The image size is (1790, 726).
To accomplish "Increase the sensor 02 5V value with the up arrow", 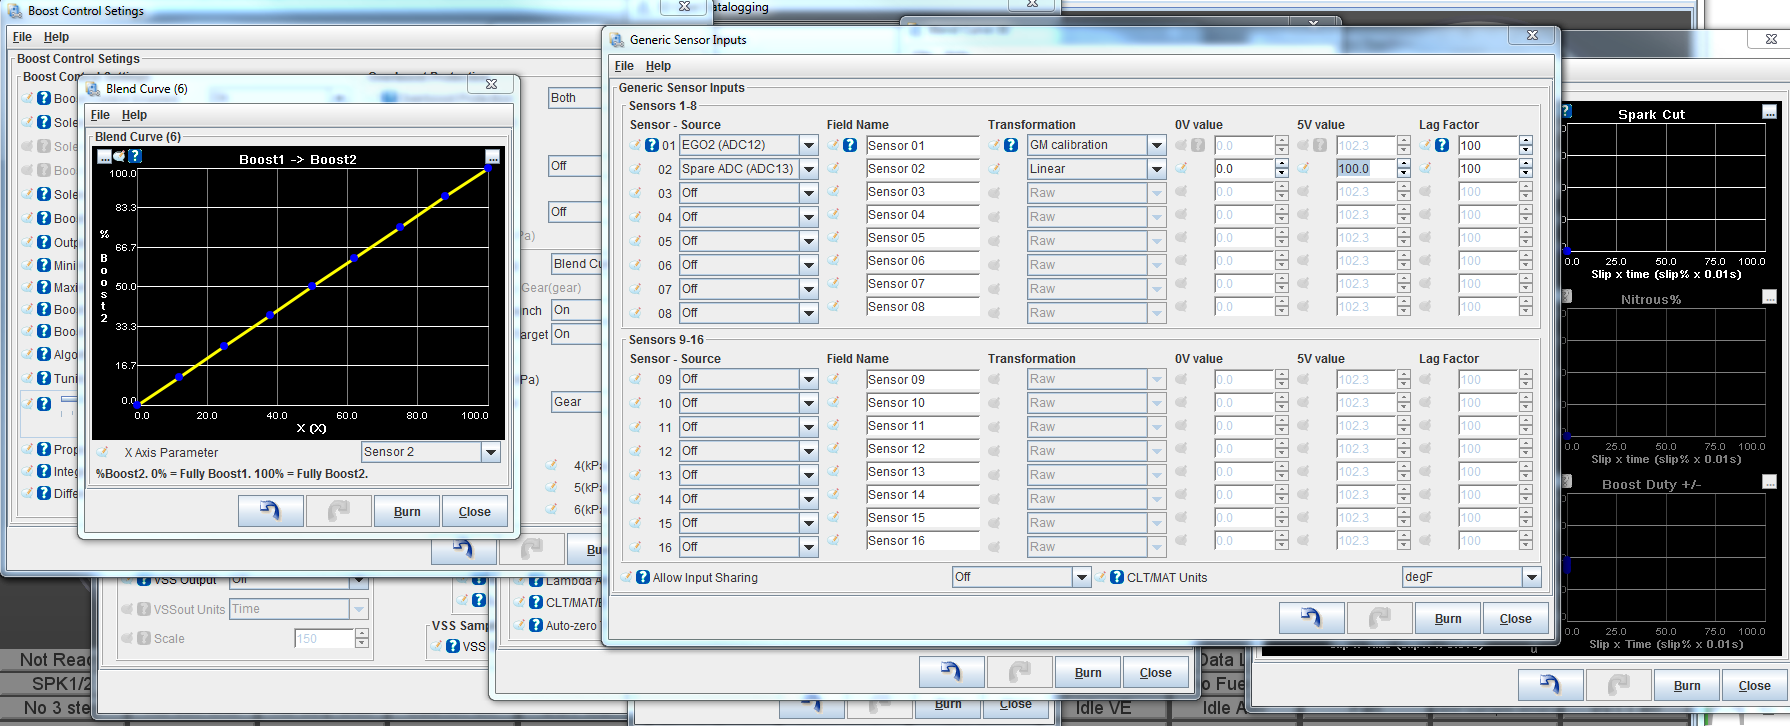I will click(x=1404, y=164).
